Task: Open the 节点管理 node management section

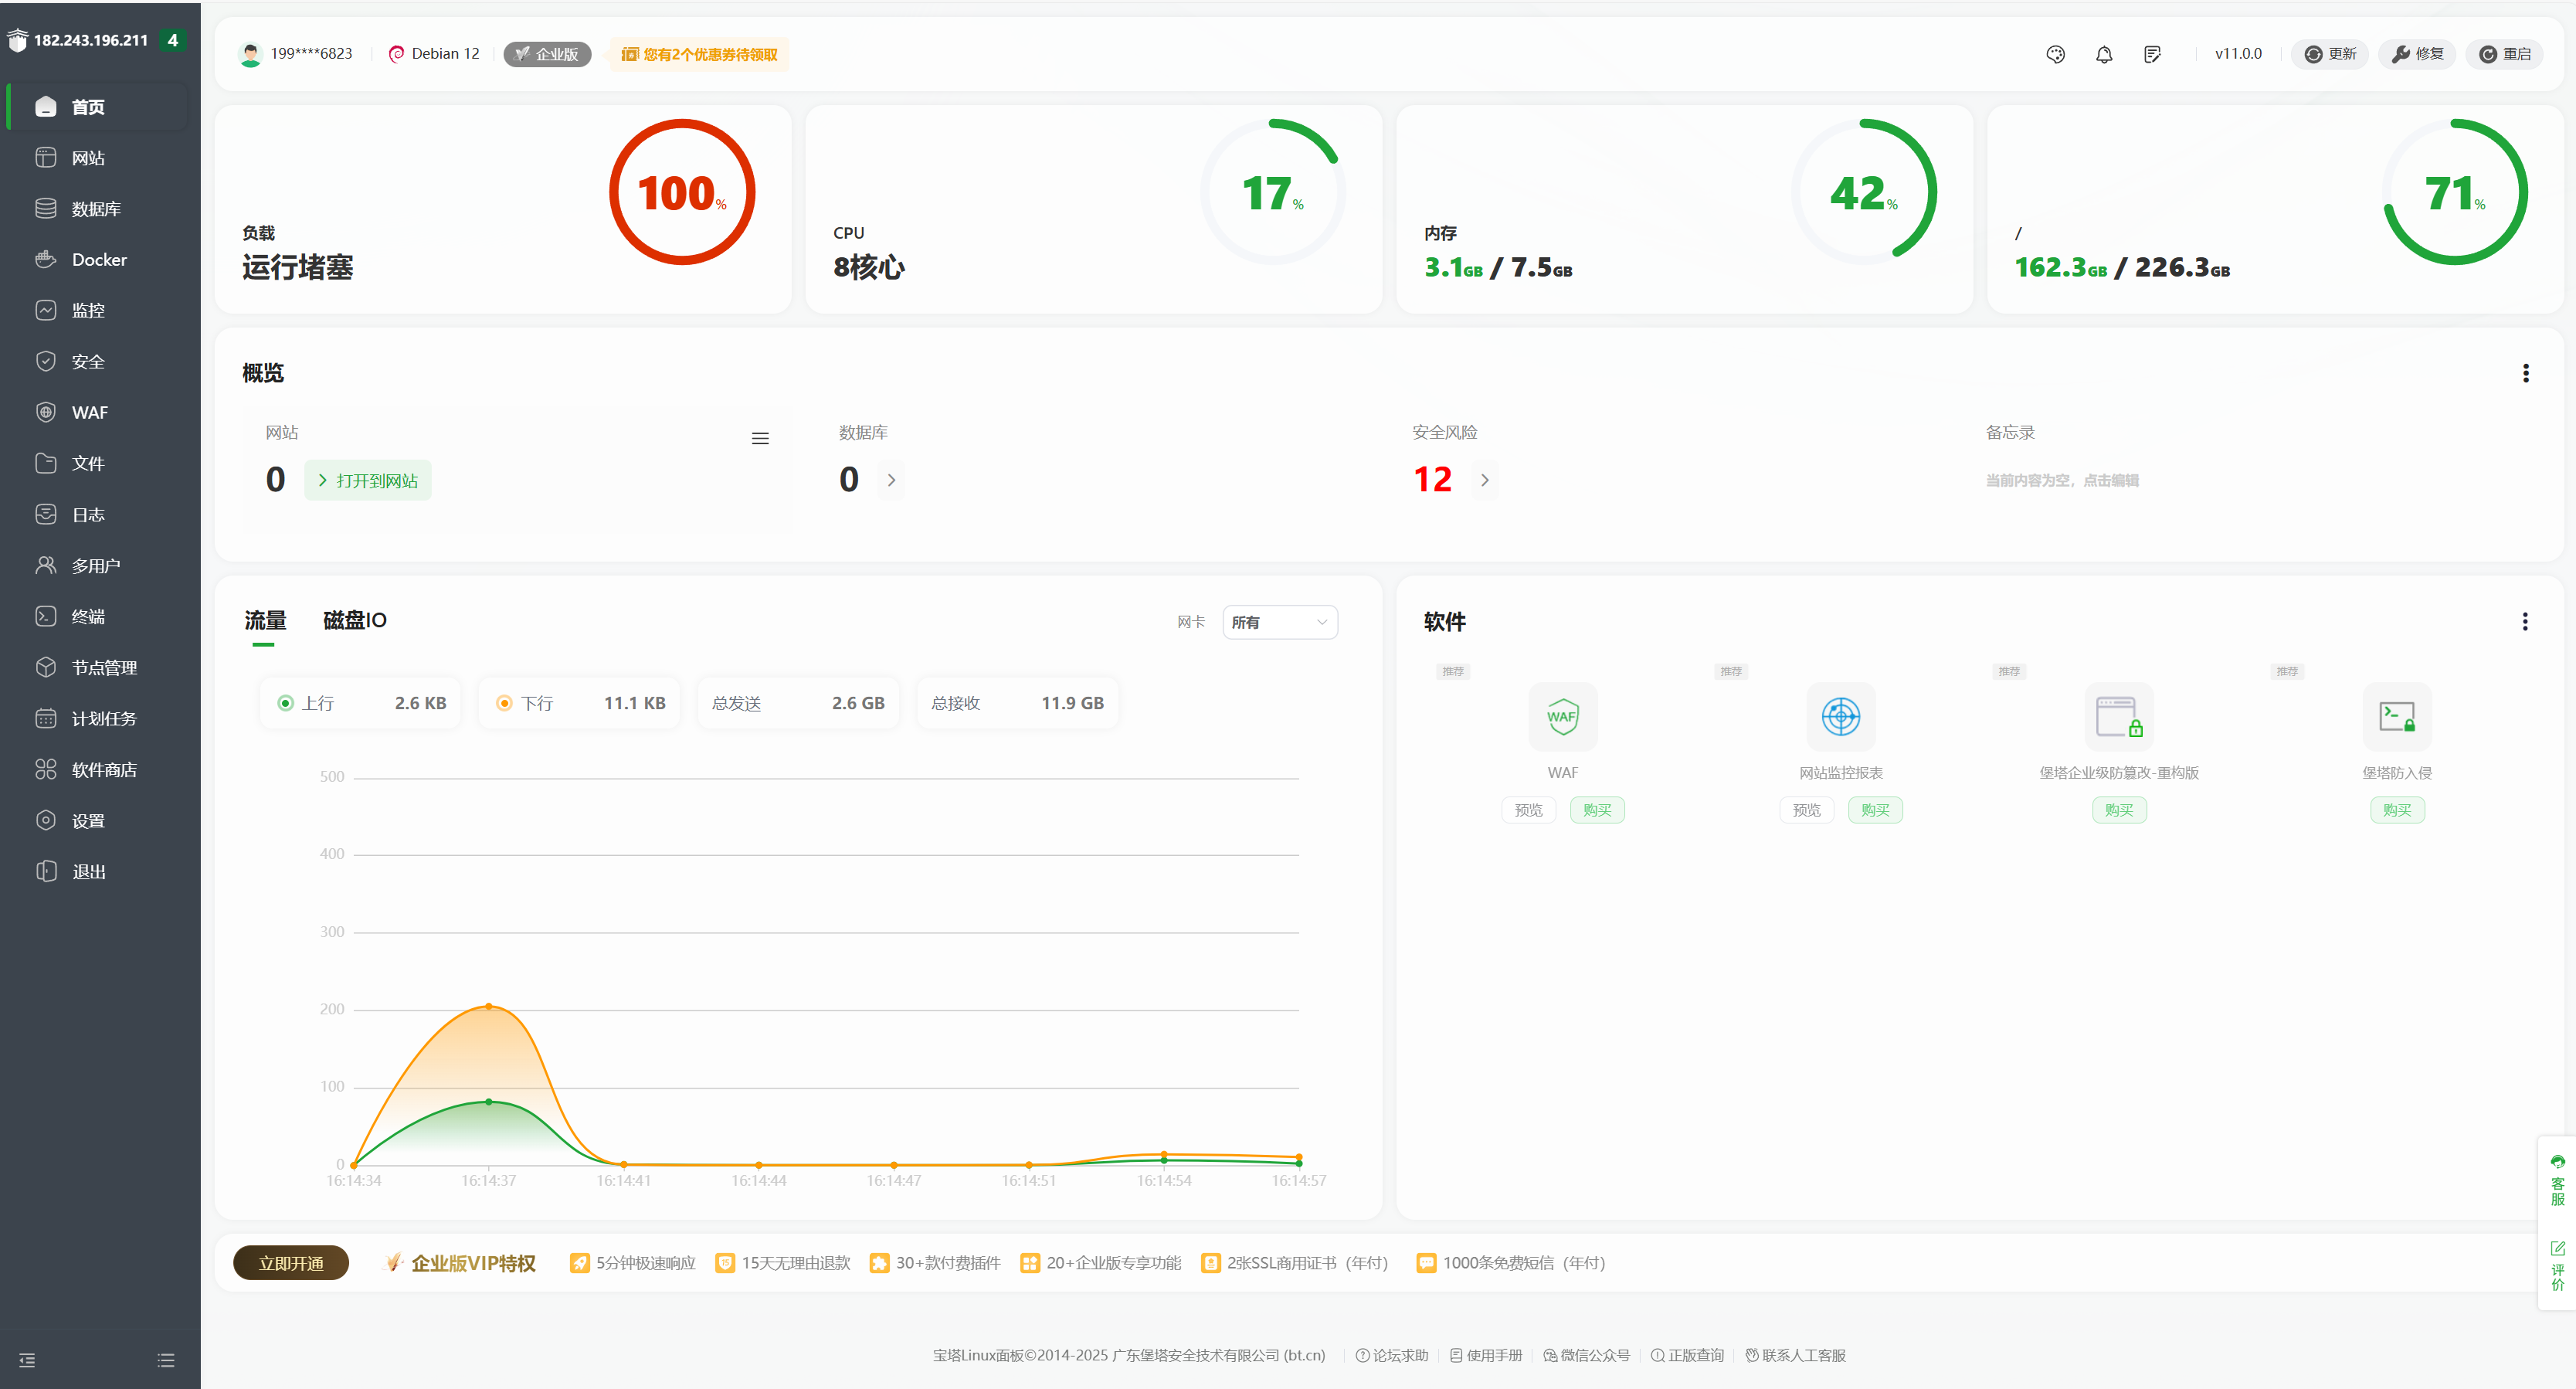Action: 105,667
